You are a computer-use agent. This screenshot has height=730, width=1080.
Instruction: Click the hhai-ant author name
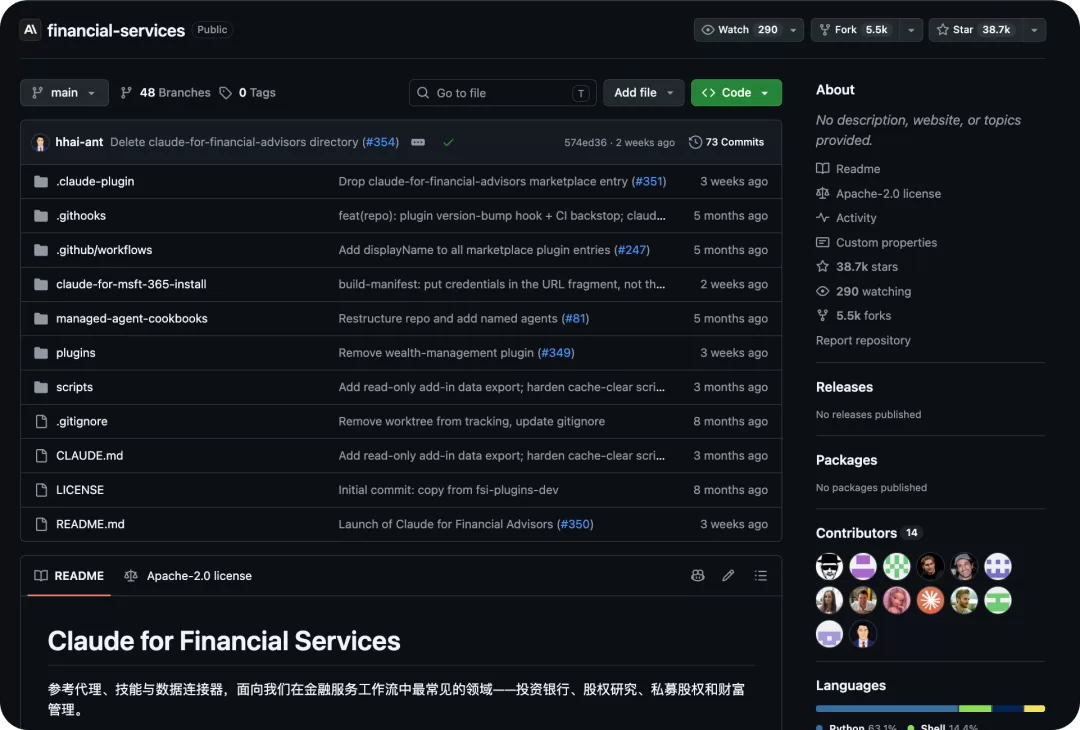pyautogui.click(x=79, y=142)
